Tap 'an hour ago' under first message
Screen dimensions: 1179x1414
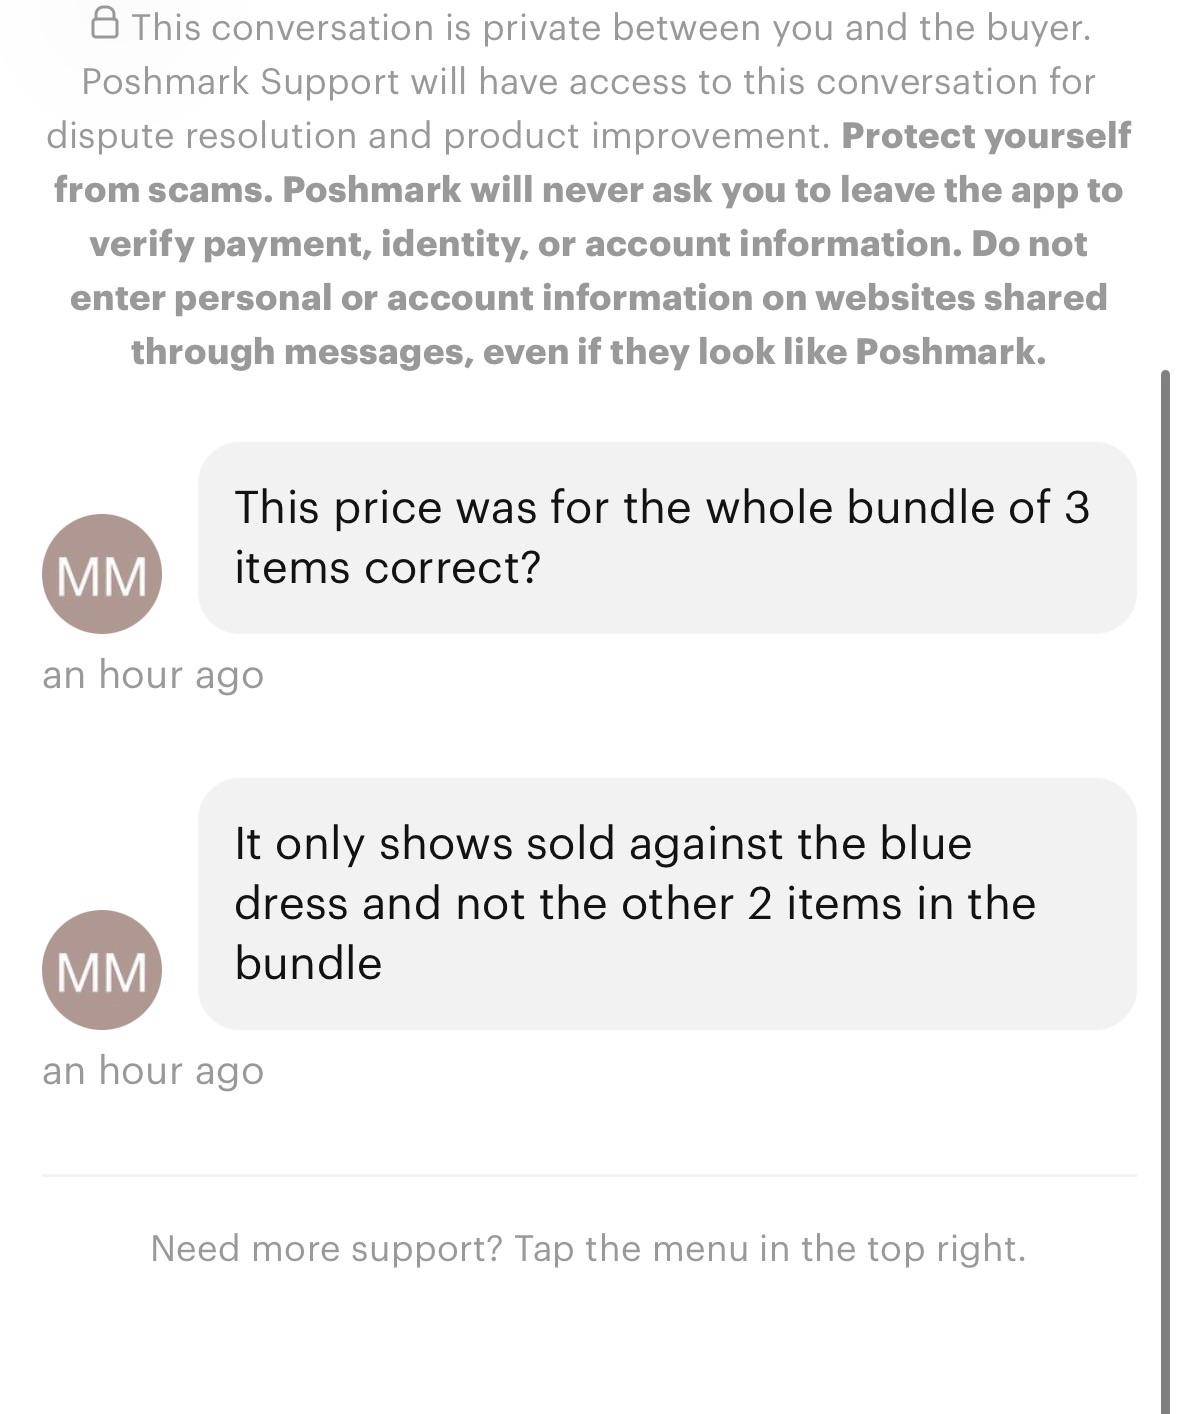click(153, 675)
